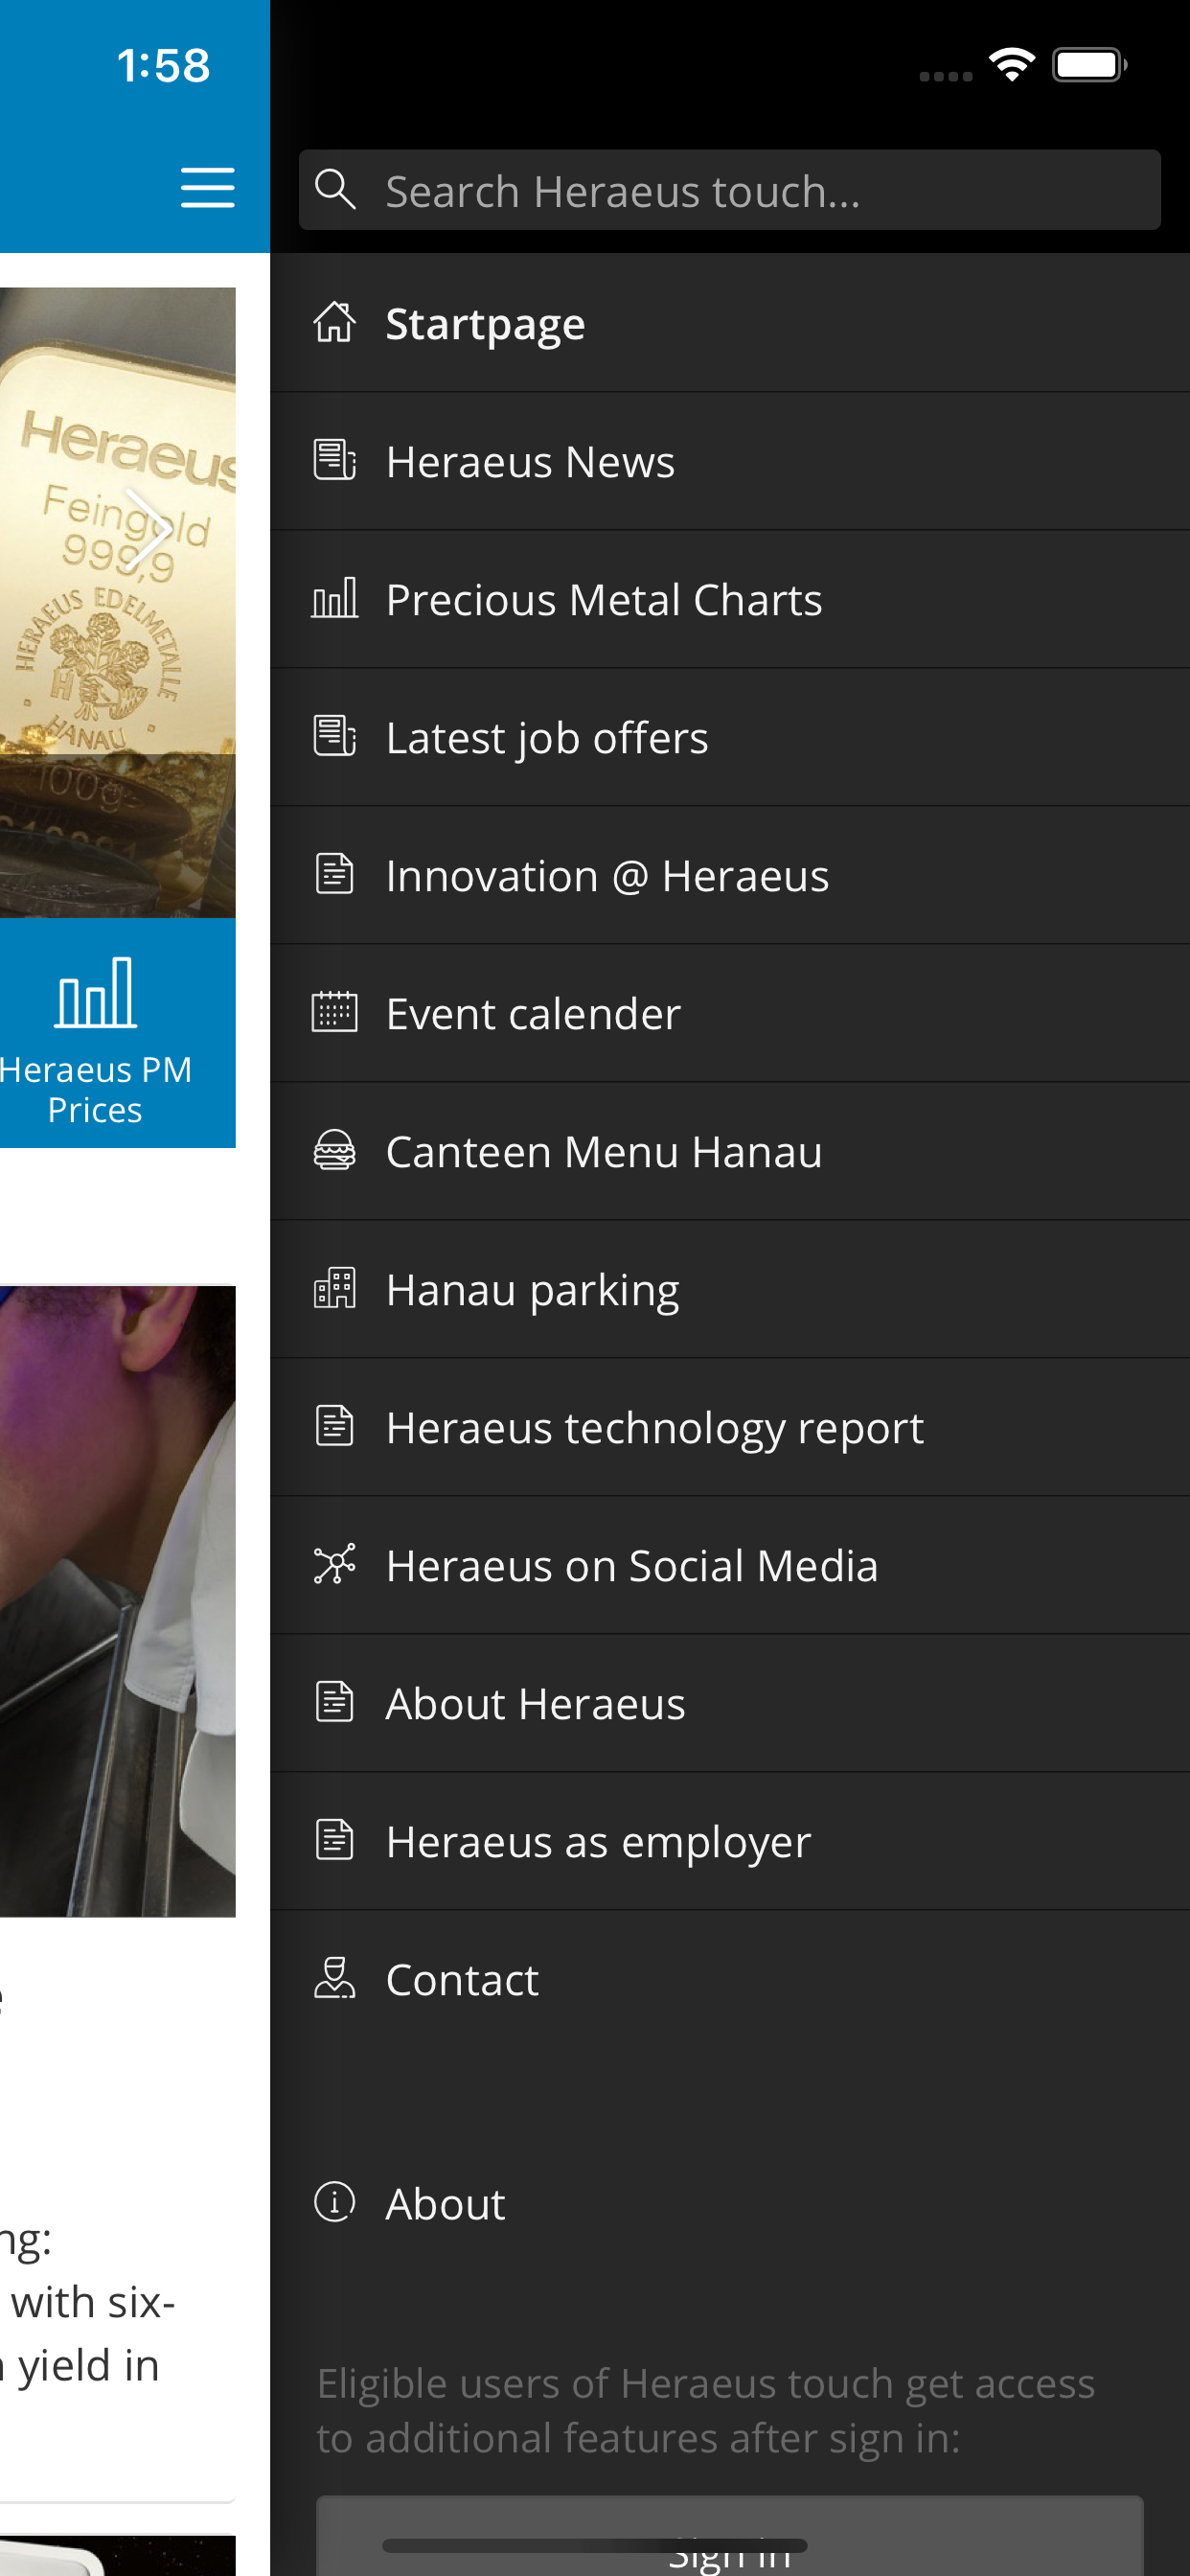The image size is (1190, 2576).
Task: Tap the Sign in button
Action: click(x=730, y=2538)
